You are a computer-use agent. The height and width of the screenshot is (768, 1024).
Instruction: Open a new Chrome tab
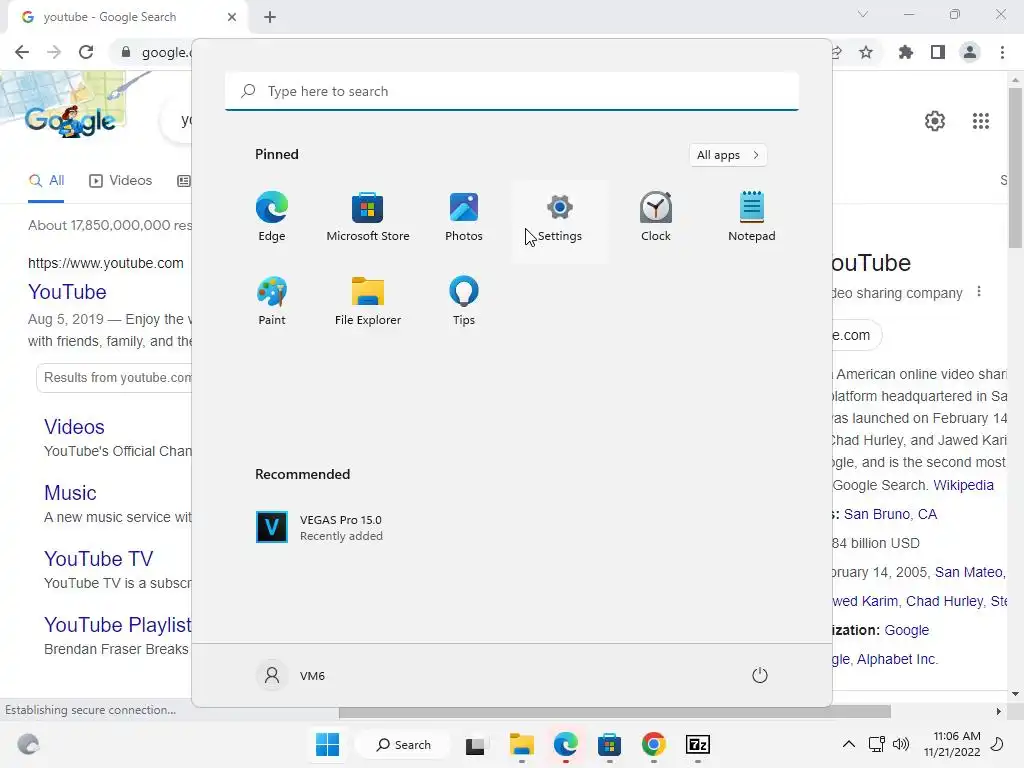(270, 17)
